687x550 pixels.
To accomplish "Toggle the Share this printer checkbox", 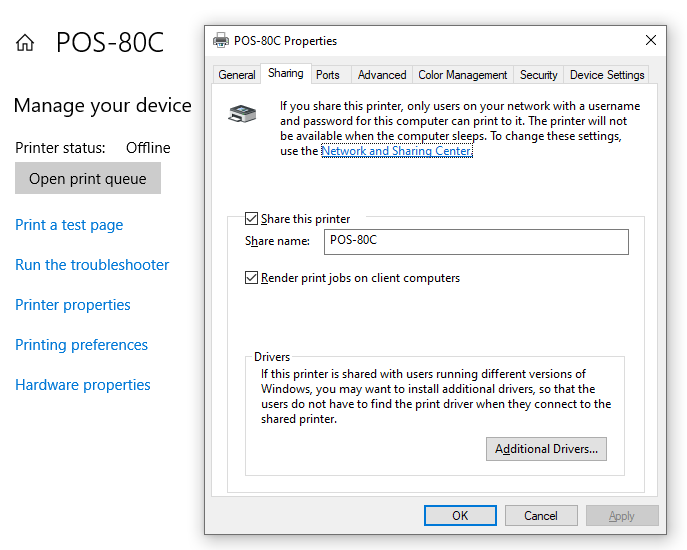I will click(x=252, y=219).
